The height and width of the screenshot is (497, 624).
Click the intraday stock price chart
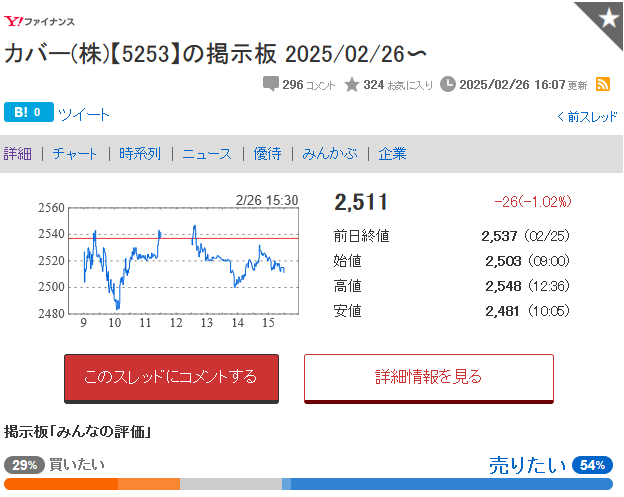[169, 261]
